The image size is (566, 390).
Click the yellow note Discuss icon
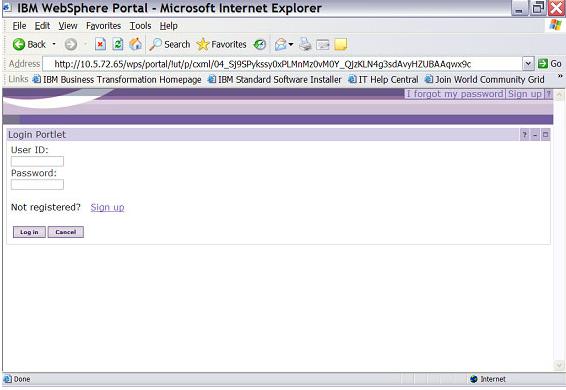[341, 44]
